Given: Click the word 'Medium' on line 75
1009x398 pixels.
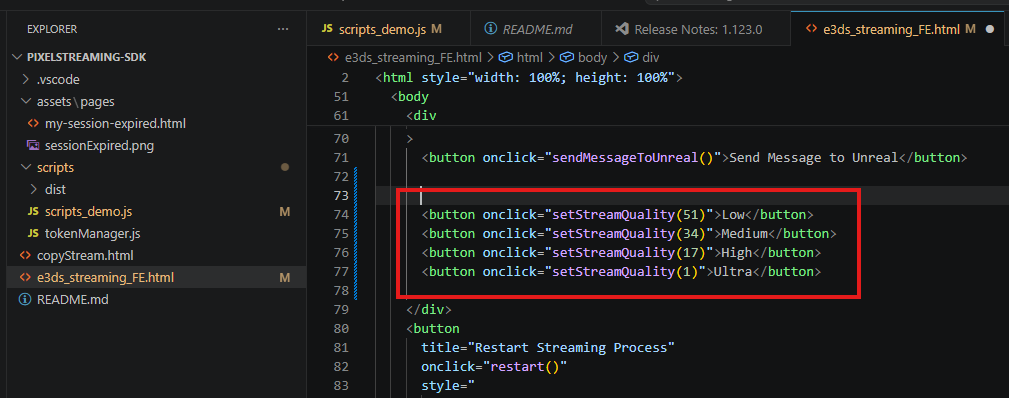Looking at the screenshot, I should point(745,233).
